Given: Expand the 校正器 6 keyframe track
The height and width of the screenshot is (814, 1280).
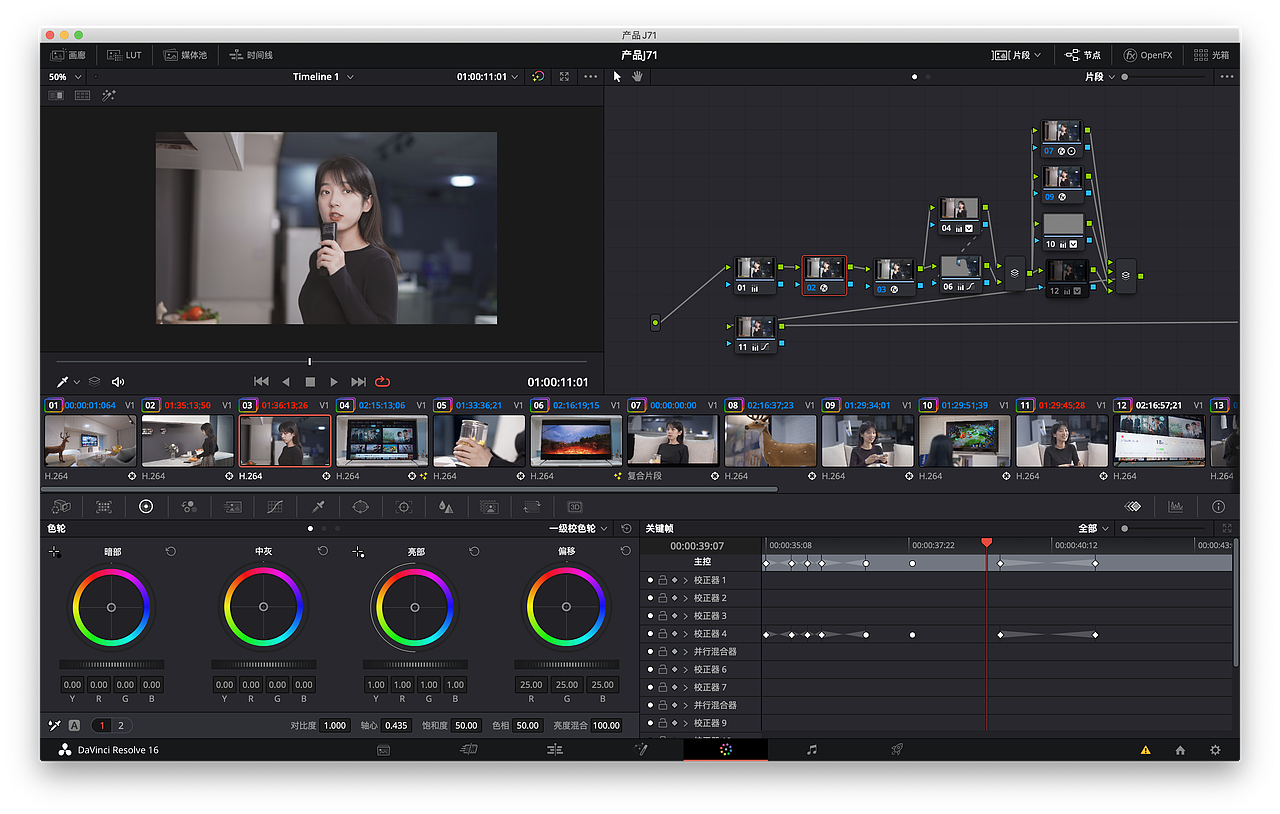Looking at the screenshot, I should pos(685,669).
